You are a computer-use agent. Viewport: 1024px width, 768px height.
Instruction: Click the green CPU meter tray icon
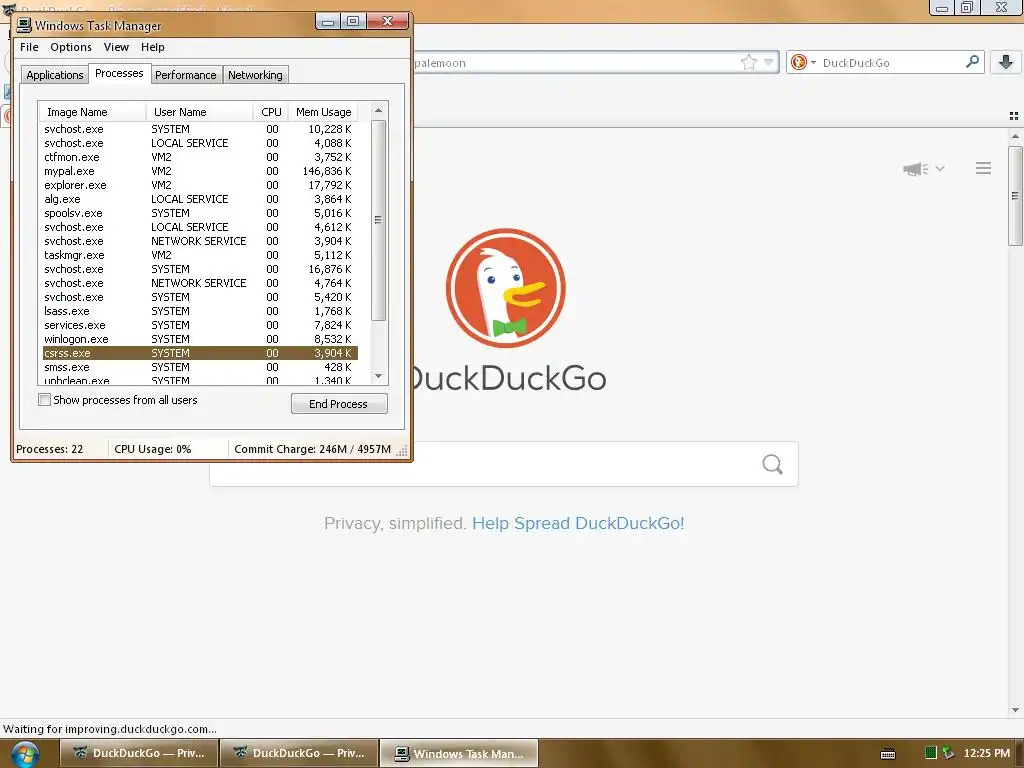point(931,753)
